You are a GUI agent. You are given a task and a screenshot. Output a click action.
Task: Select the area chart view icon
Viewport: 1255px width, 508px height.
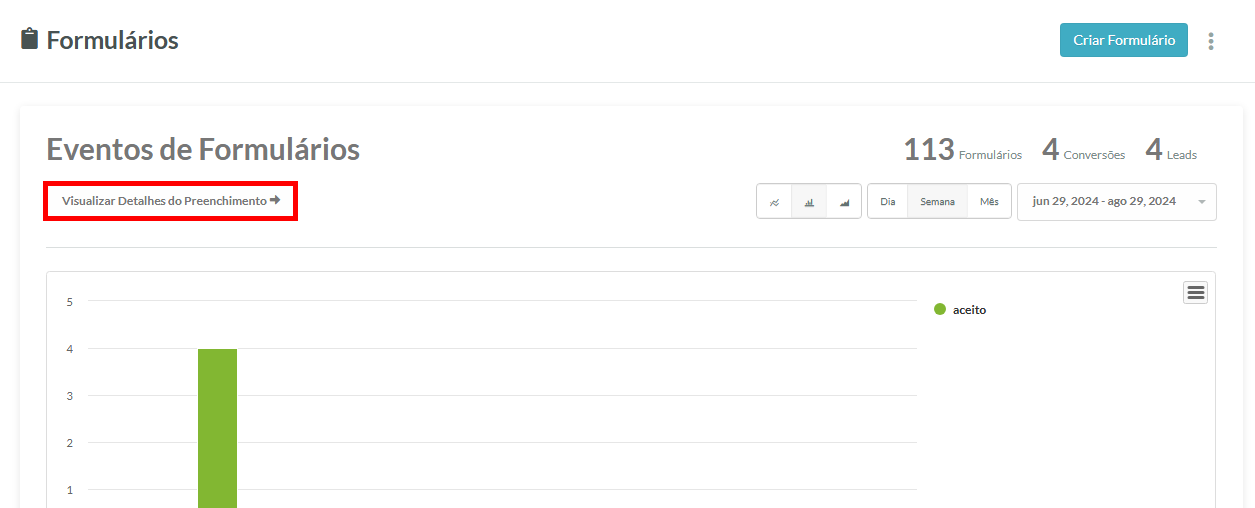(x=844, y=201)
